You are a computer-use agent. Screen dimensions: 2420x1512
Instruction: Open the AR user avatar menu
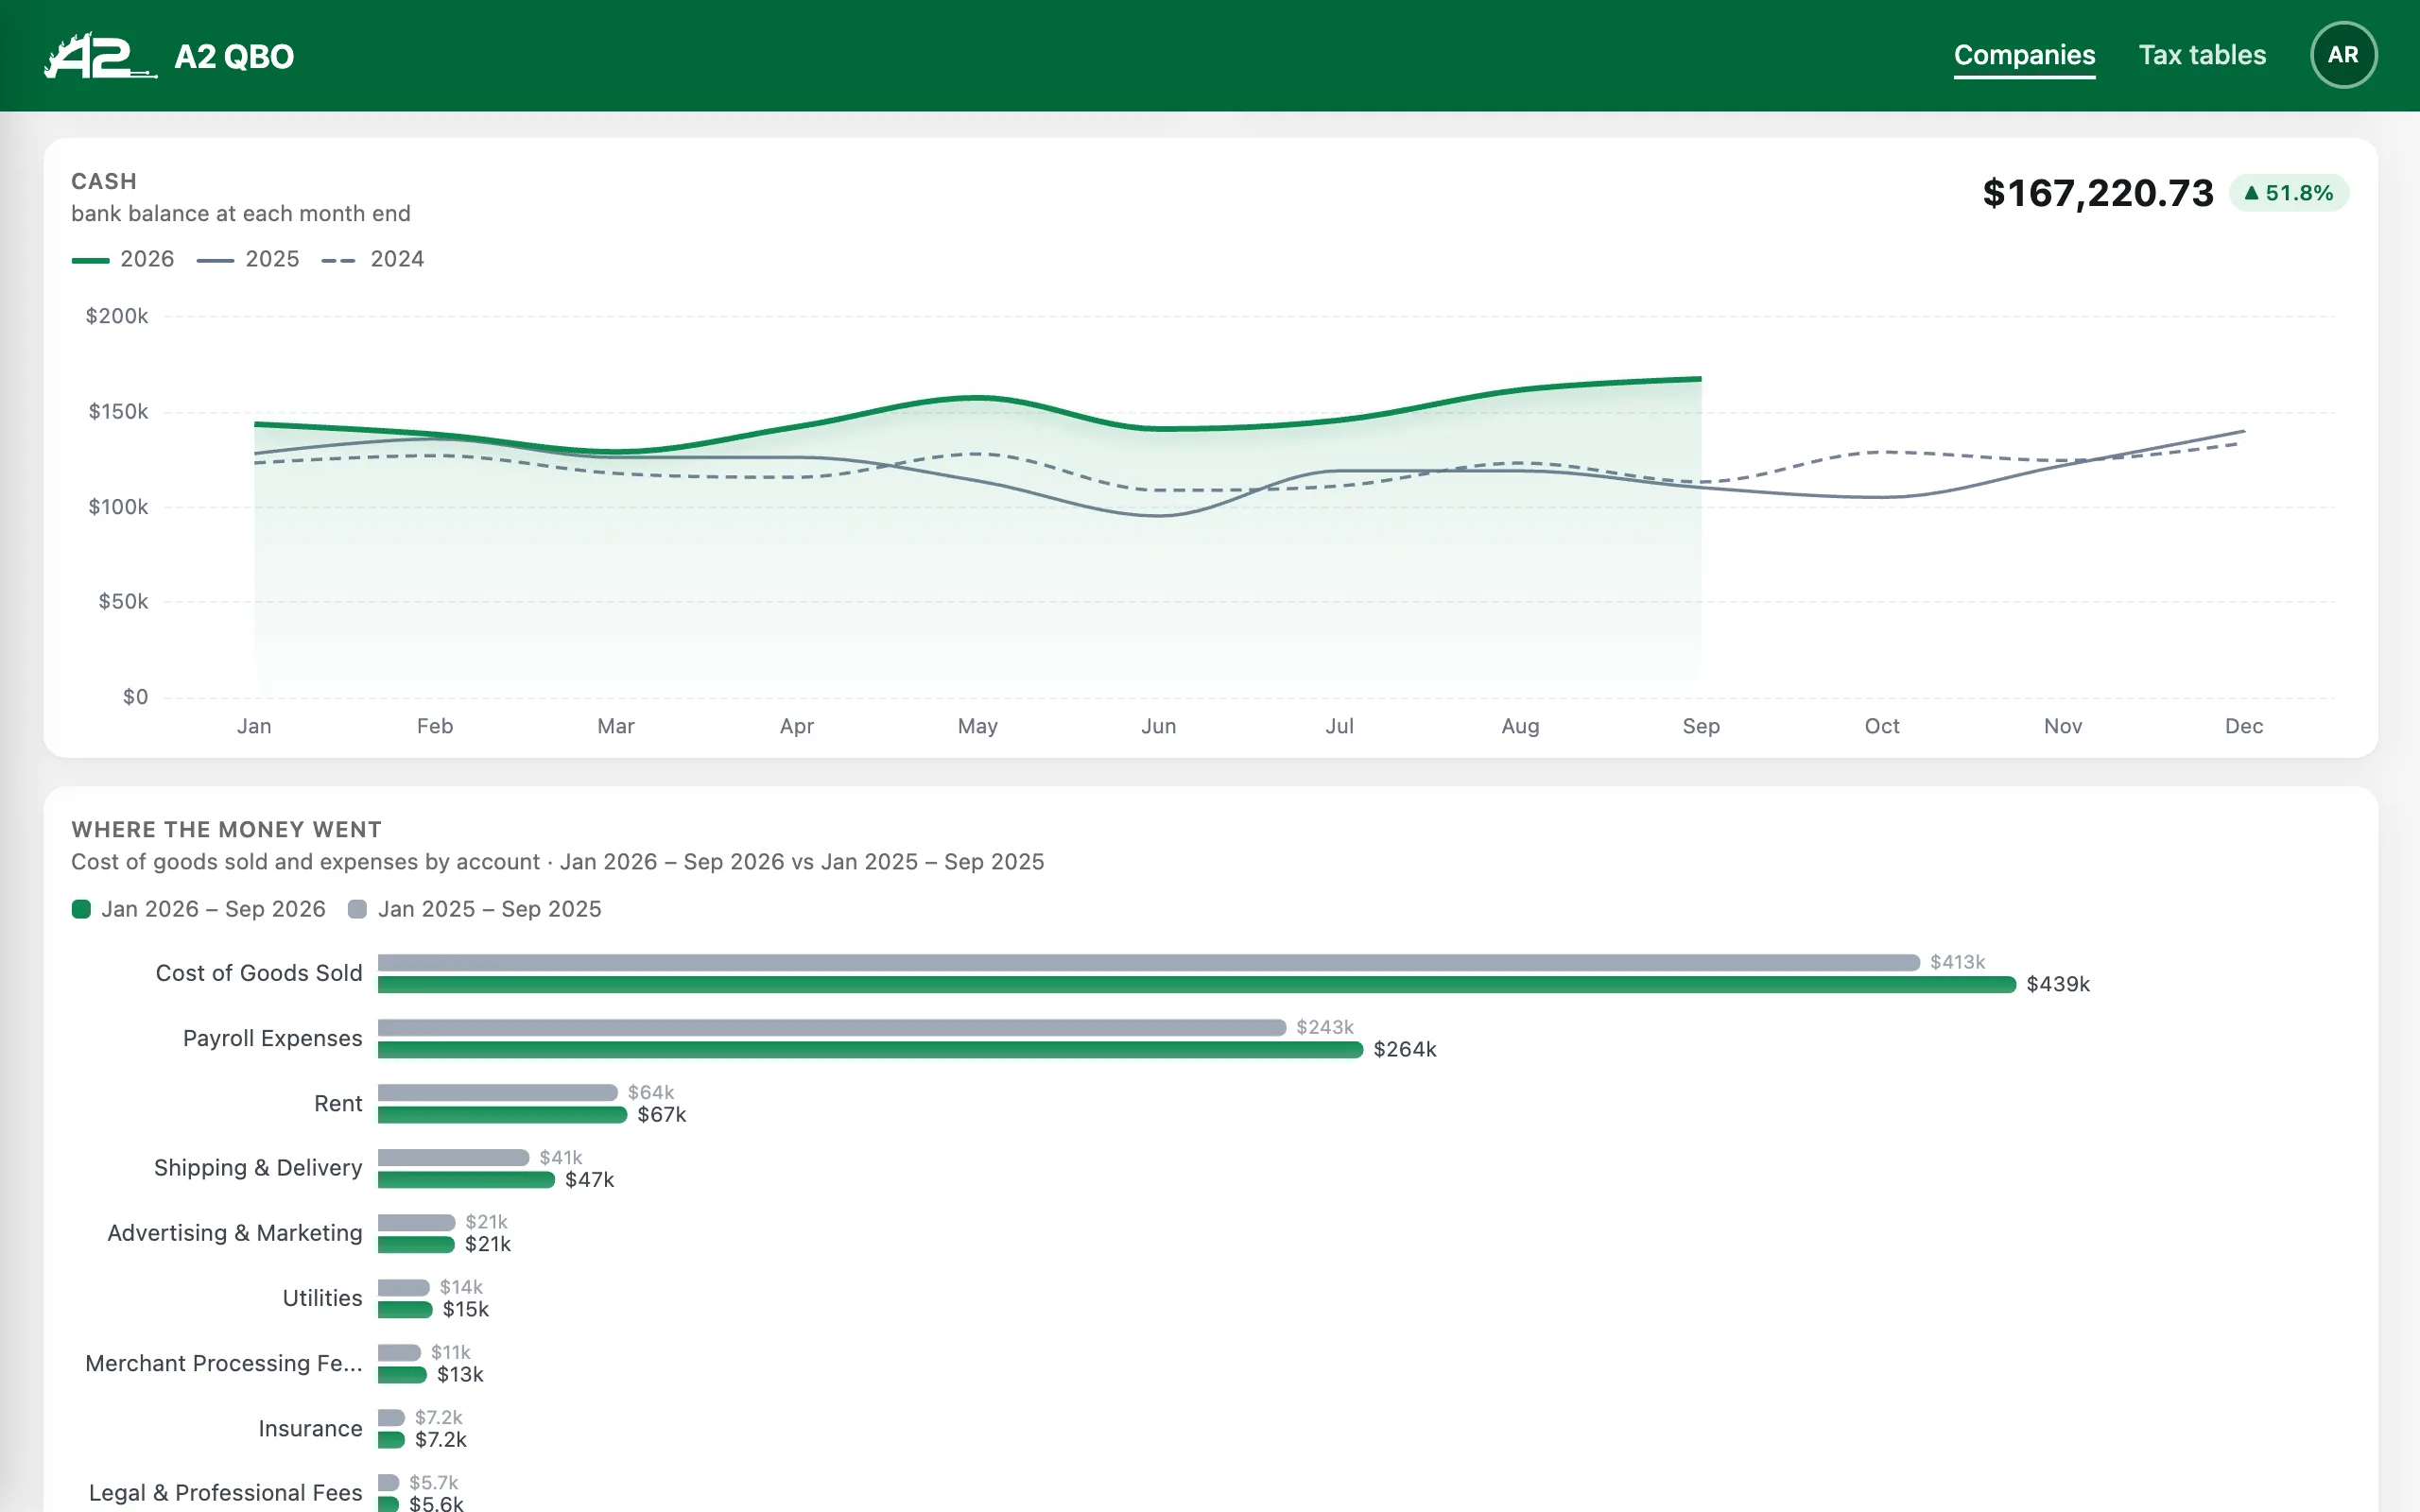(2343, 55)
